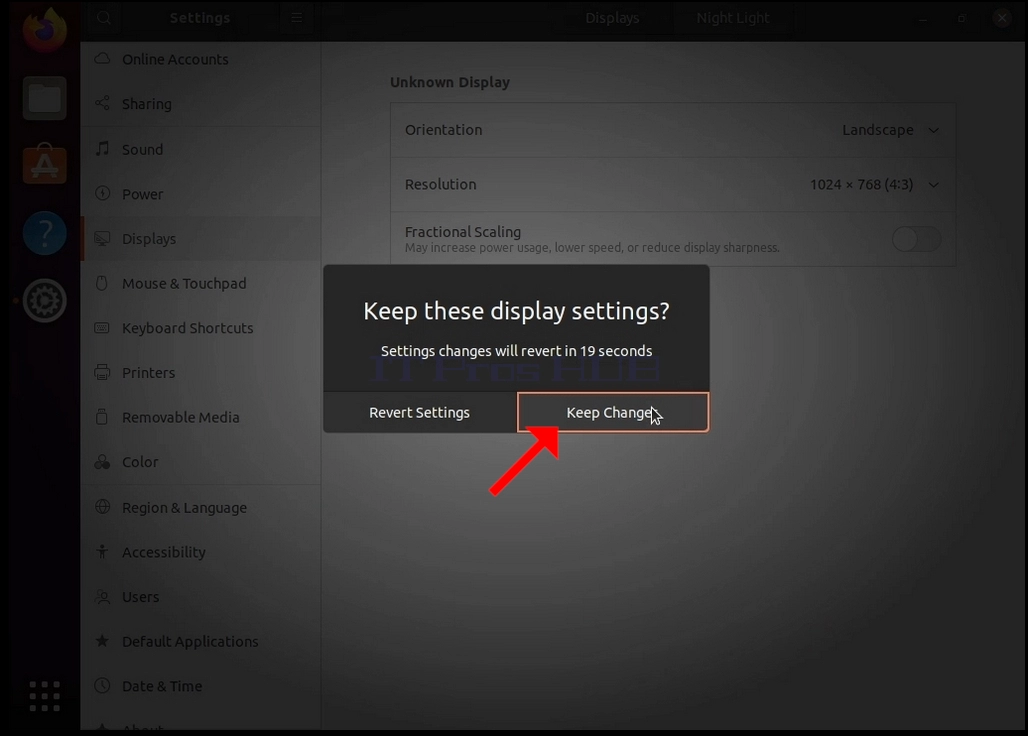Switch to the Displays tab

click(x=612, y=18)
